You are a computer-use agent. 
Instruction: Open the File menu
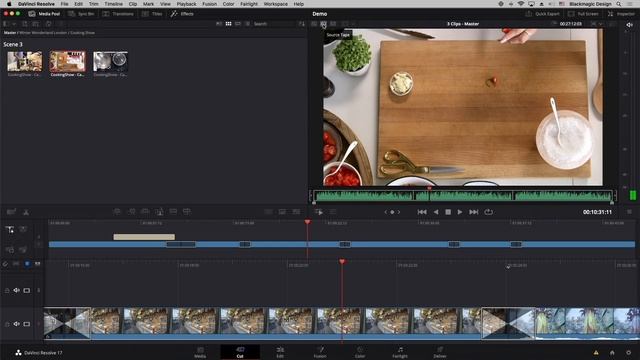click(64, 4)
